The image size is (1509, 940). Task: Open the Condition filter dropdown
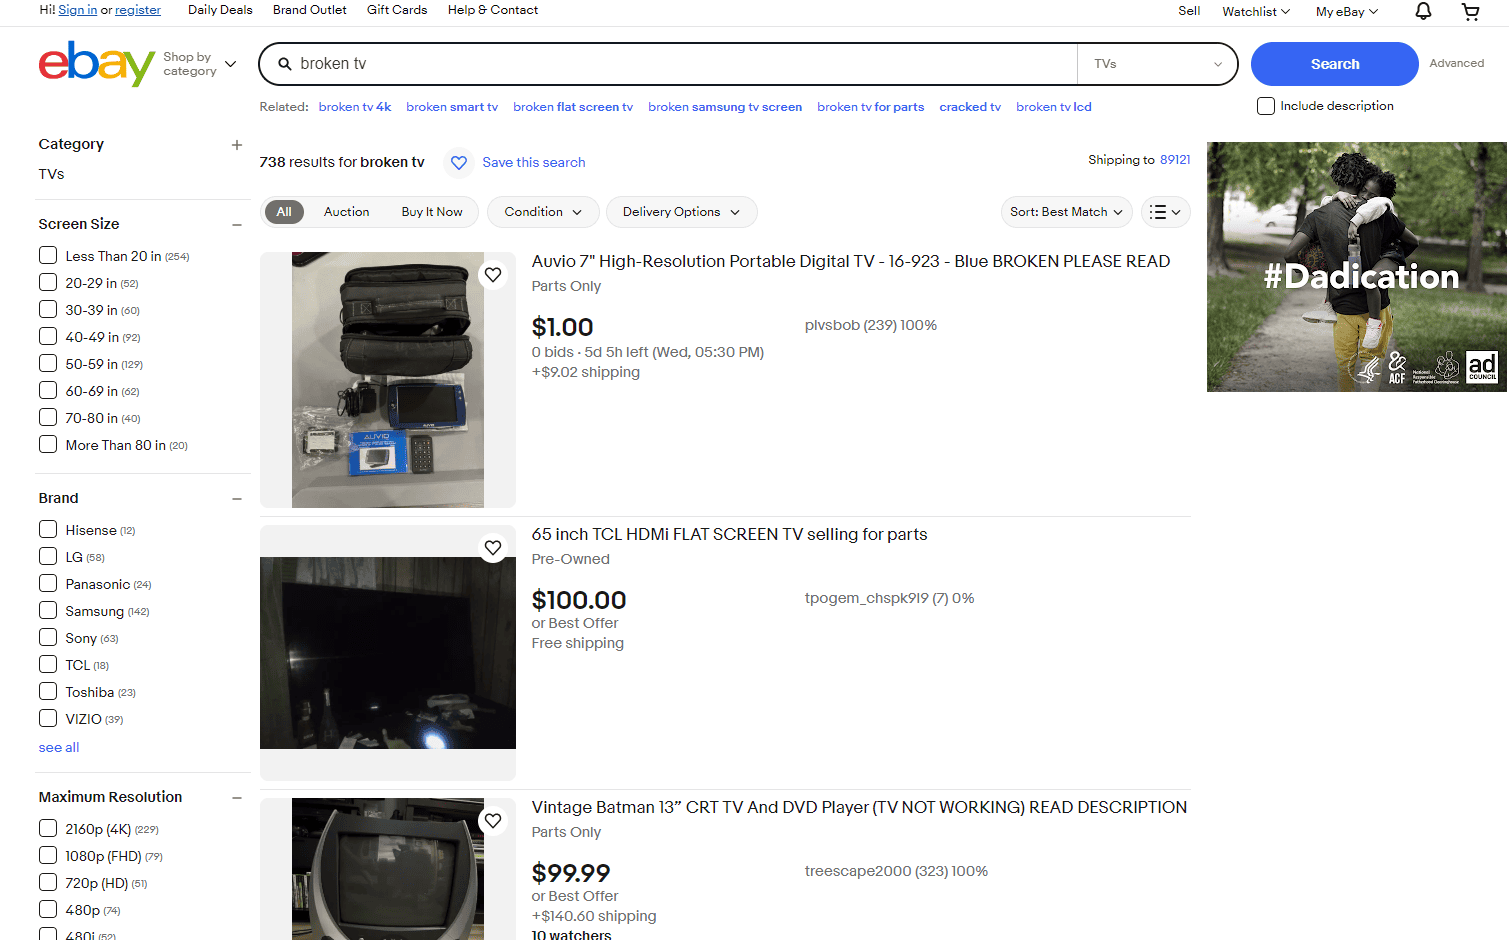(542, 212)
